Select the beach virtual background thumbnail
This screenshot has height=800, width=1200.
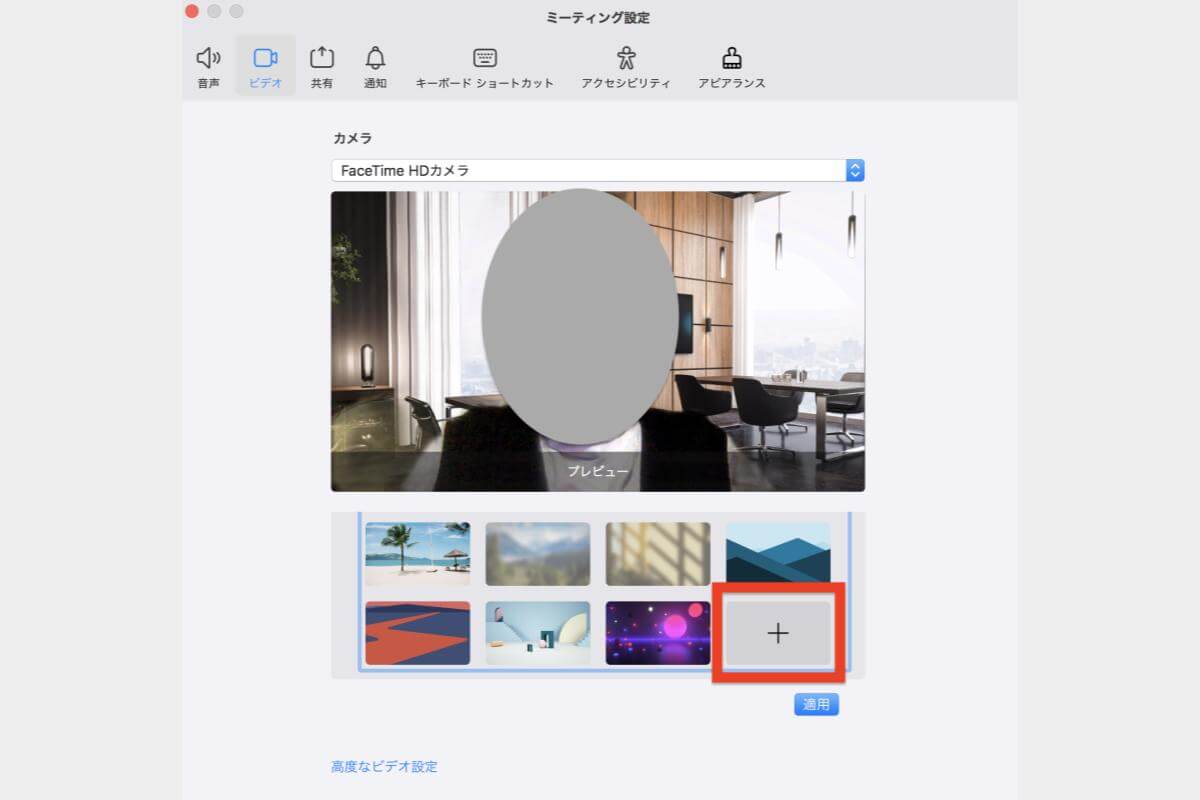coord(418,552)
